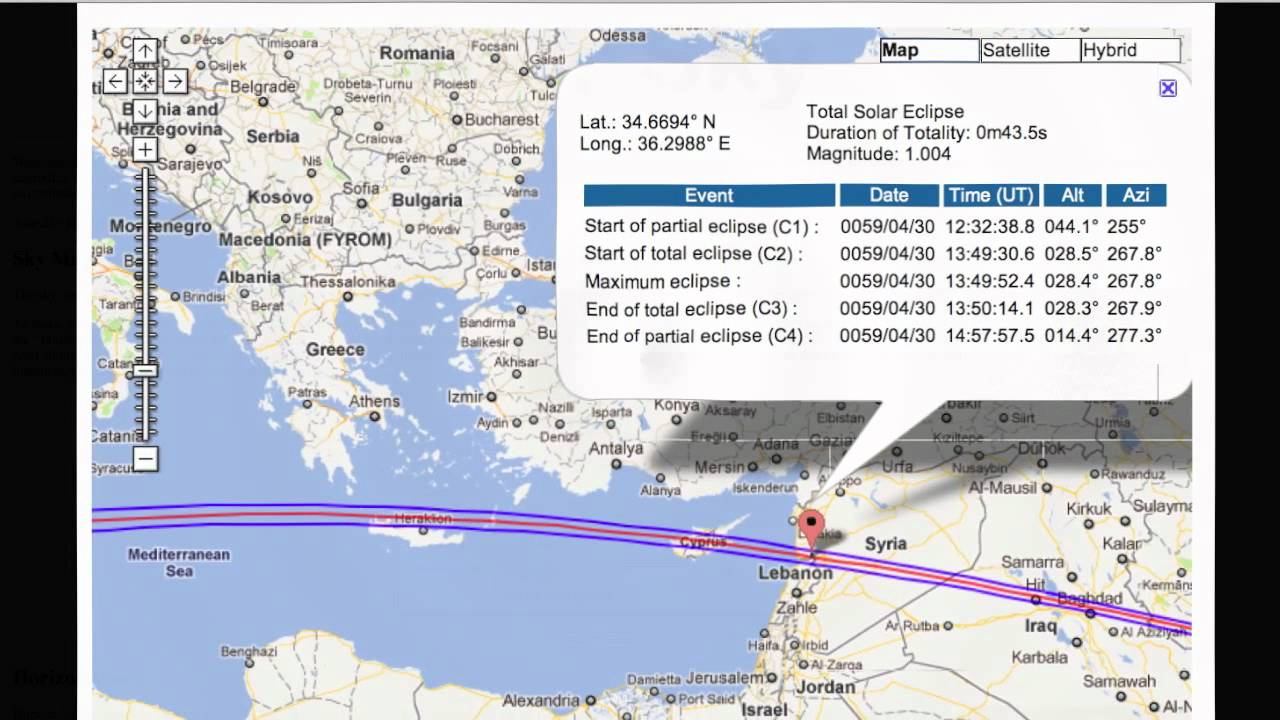Pan the map right with the arrow
Viewport: 1280px width, 720px height.
(175, 81)
